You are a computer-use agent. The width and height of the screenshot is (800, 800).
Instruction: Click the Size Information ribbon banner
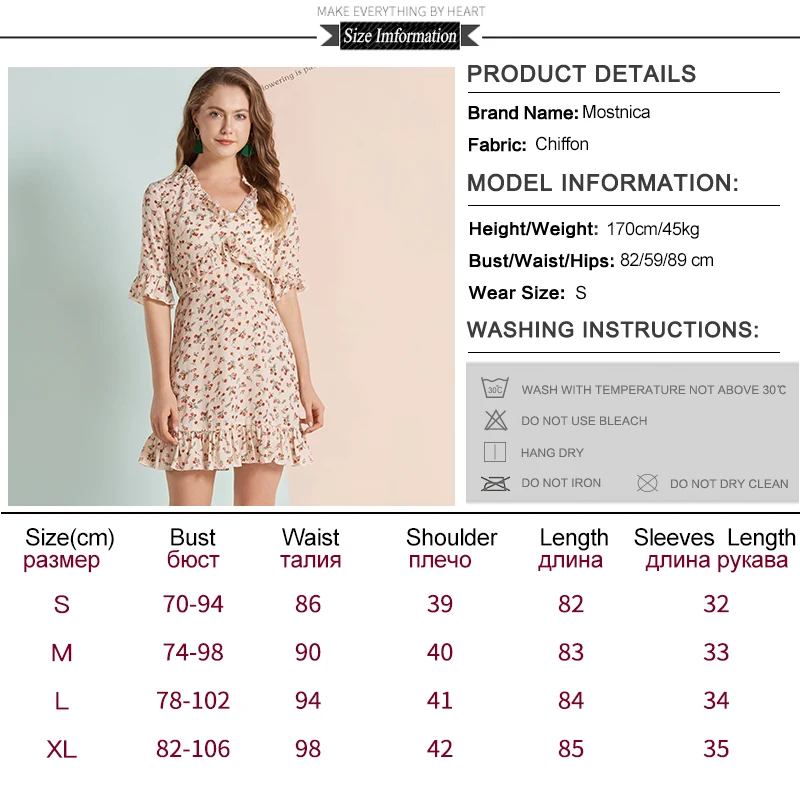pos(400,36)
